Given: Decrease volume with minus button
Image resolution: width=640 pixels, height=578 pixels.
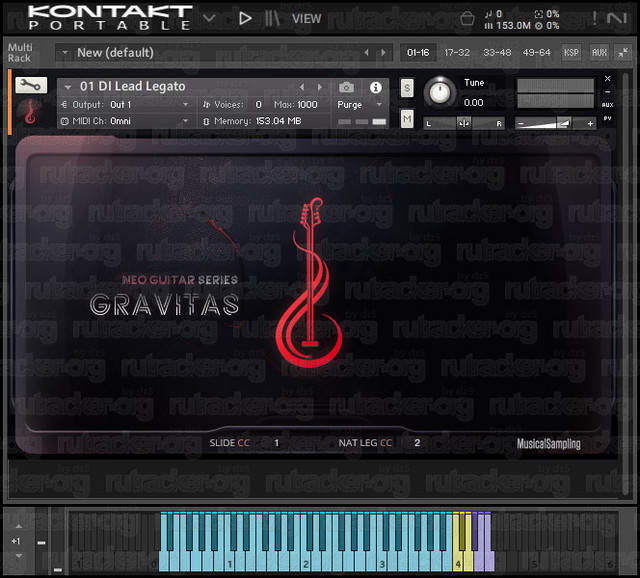Looking at the screenshot, I should tap(521, 123).
